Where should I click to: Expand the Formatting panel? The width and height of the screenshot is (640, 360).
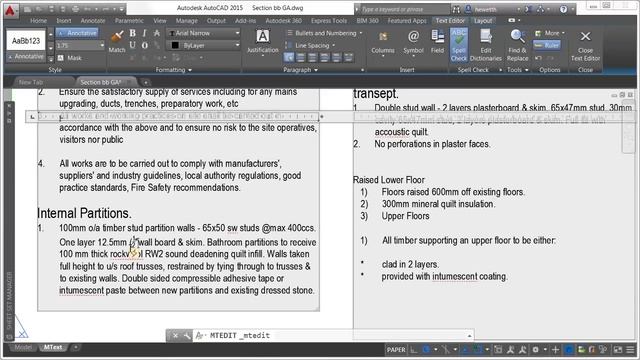(173, 70)
